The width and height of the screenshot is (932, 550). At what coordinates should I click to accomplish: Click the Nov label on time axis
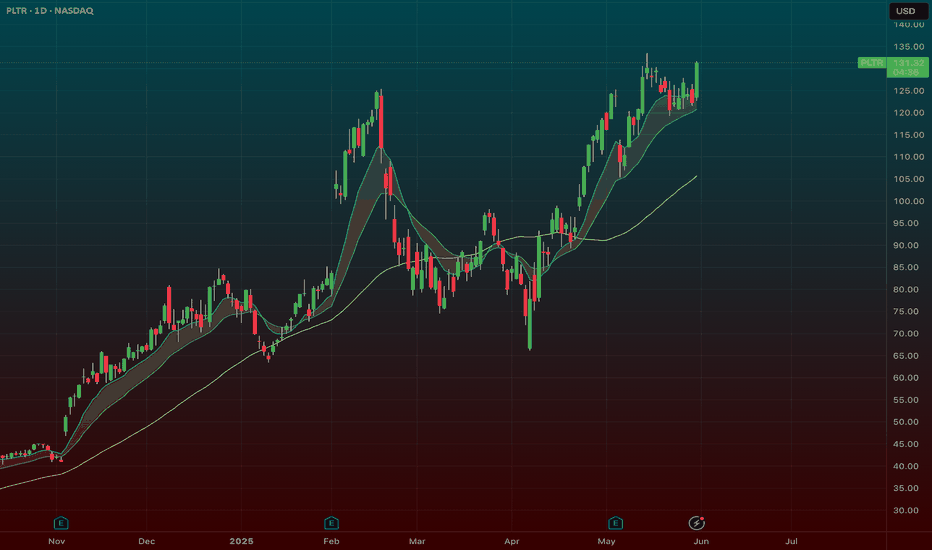(x=56, y=541)
